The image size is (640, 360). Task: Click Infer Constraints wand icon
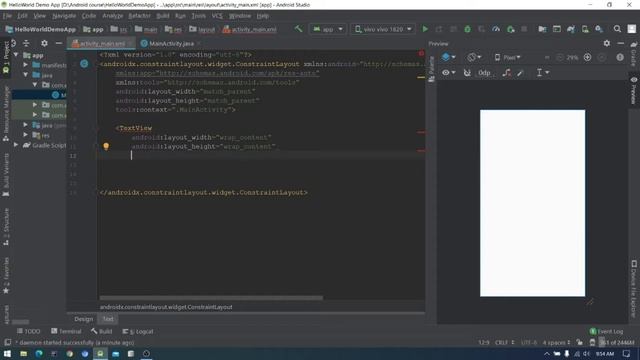point(520,73)
